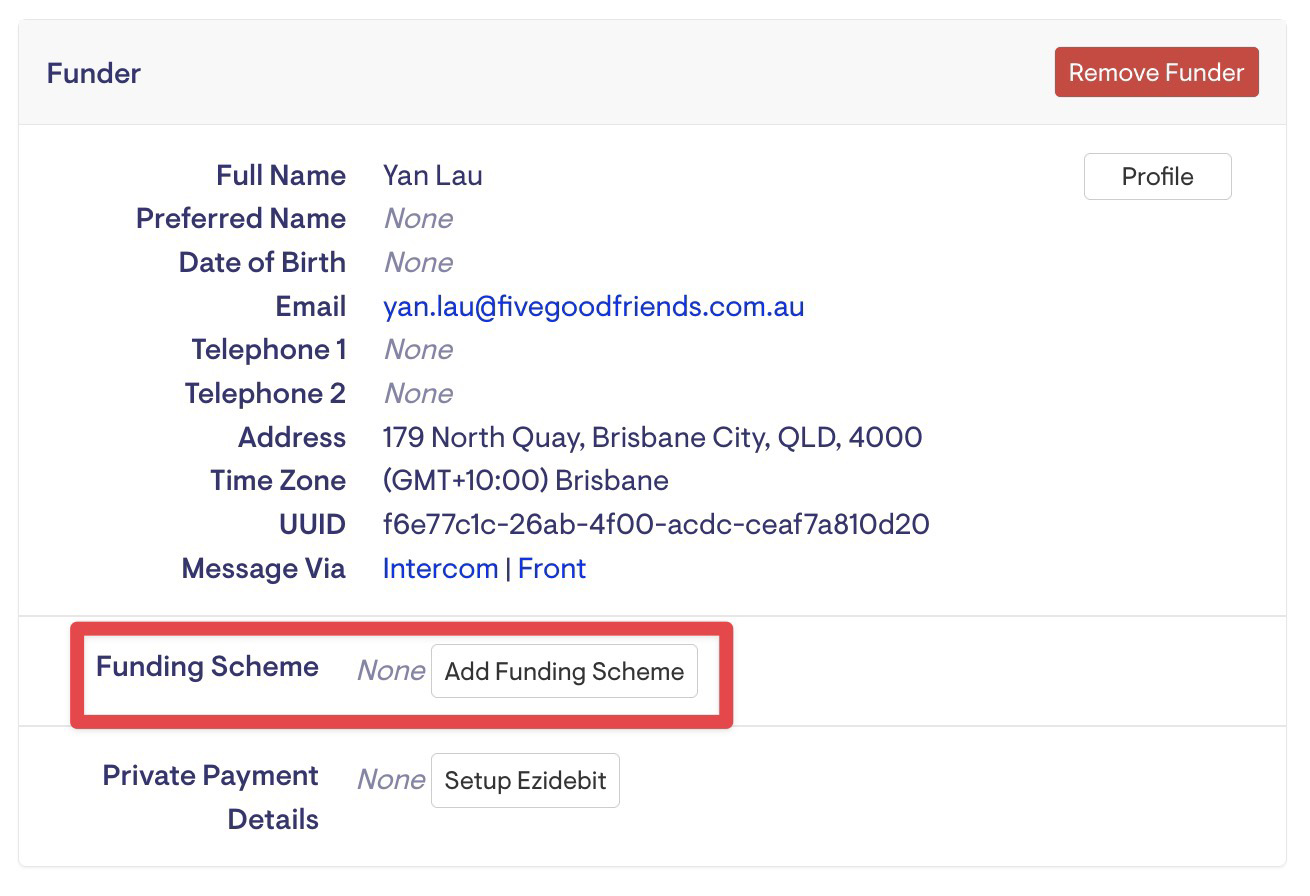Image resolution: width=1310 pixels, height=896 pixels.
Task: Click the Funding Scheme label
Action: point(207,667)
